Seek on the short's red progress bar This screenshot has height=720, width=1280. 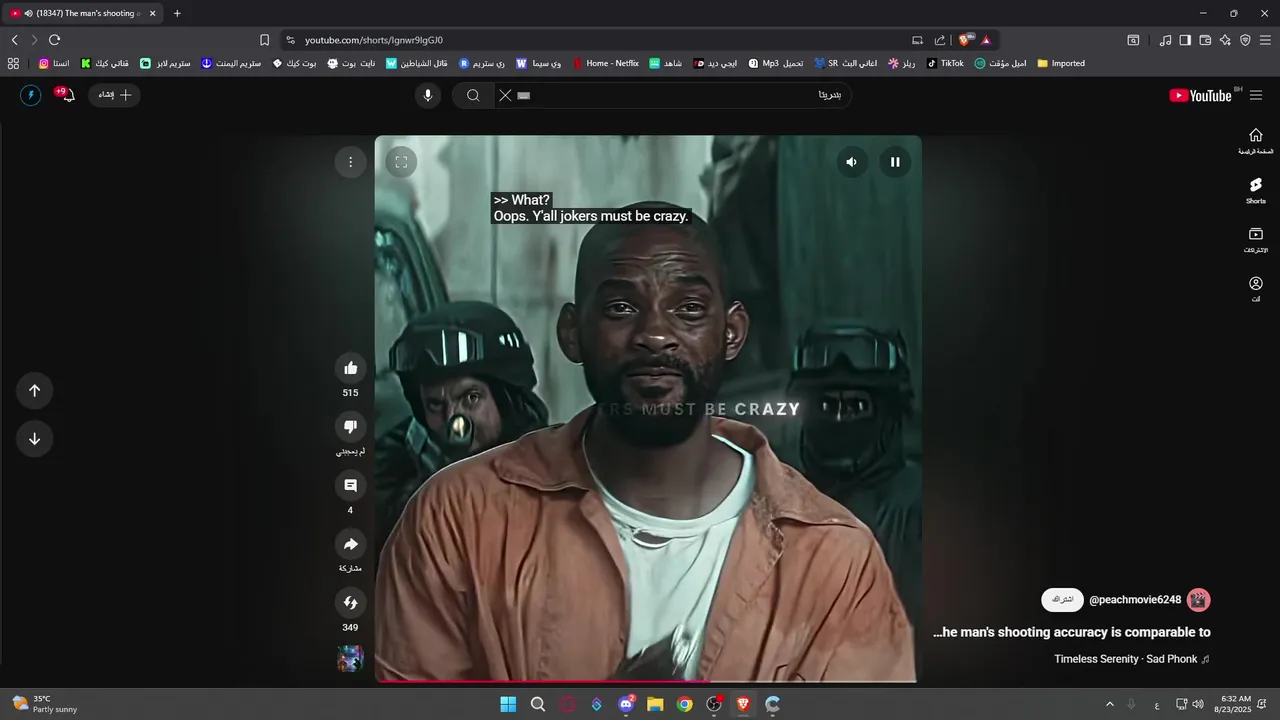[648, 681]
